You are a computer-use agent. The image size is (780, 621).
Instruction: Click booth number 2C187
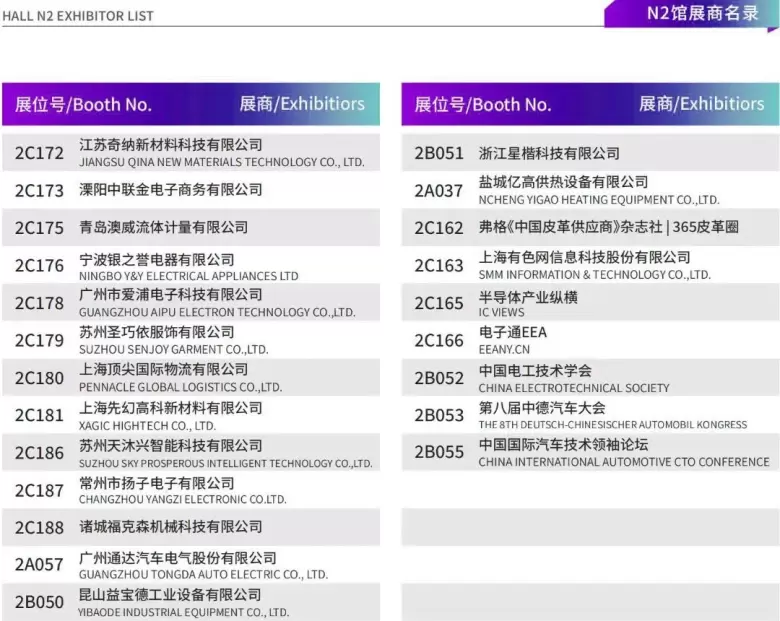(39, 491)
